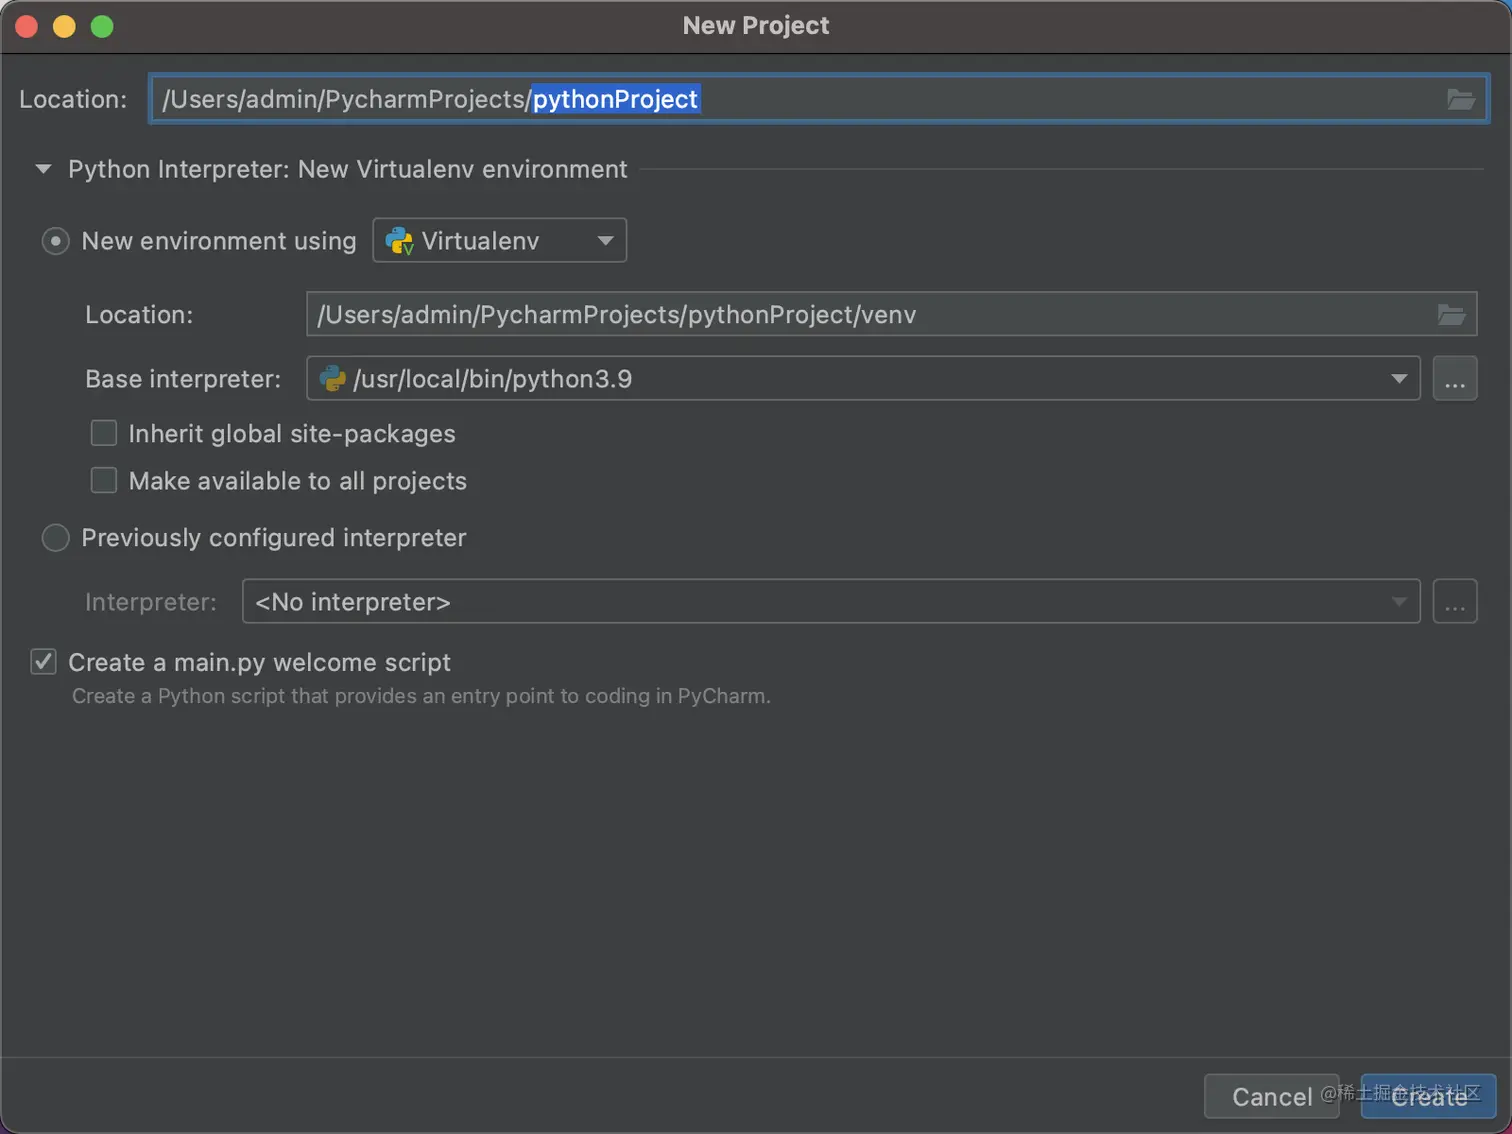Select New environment using radio button
The image size is (1512, 1134).
coord(55,241)
